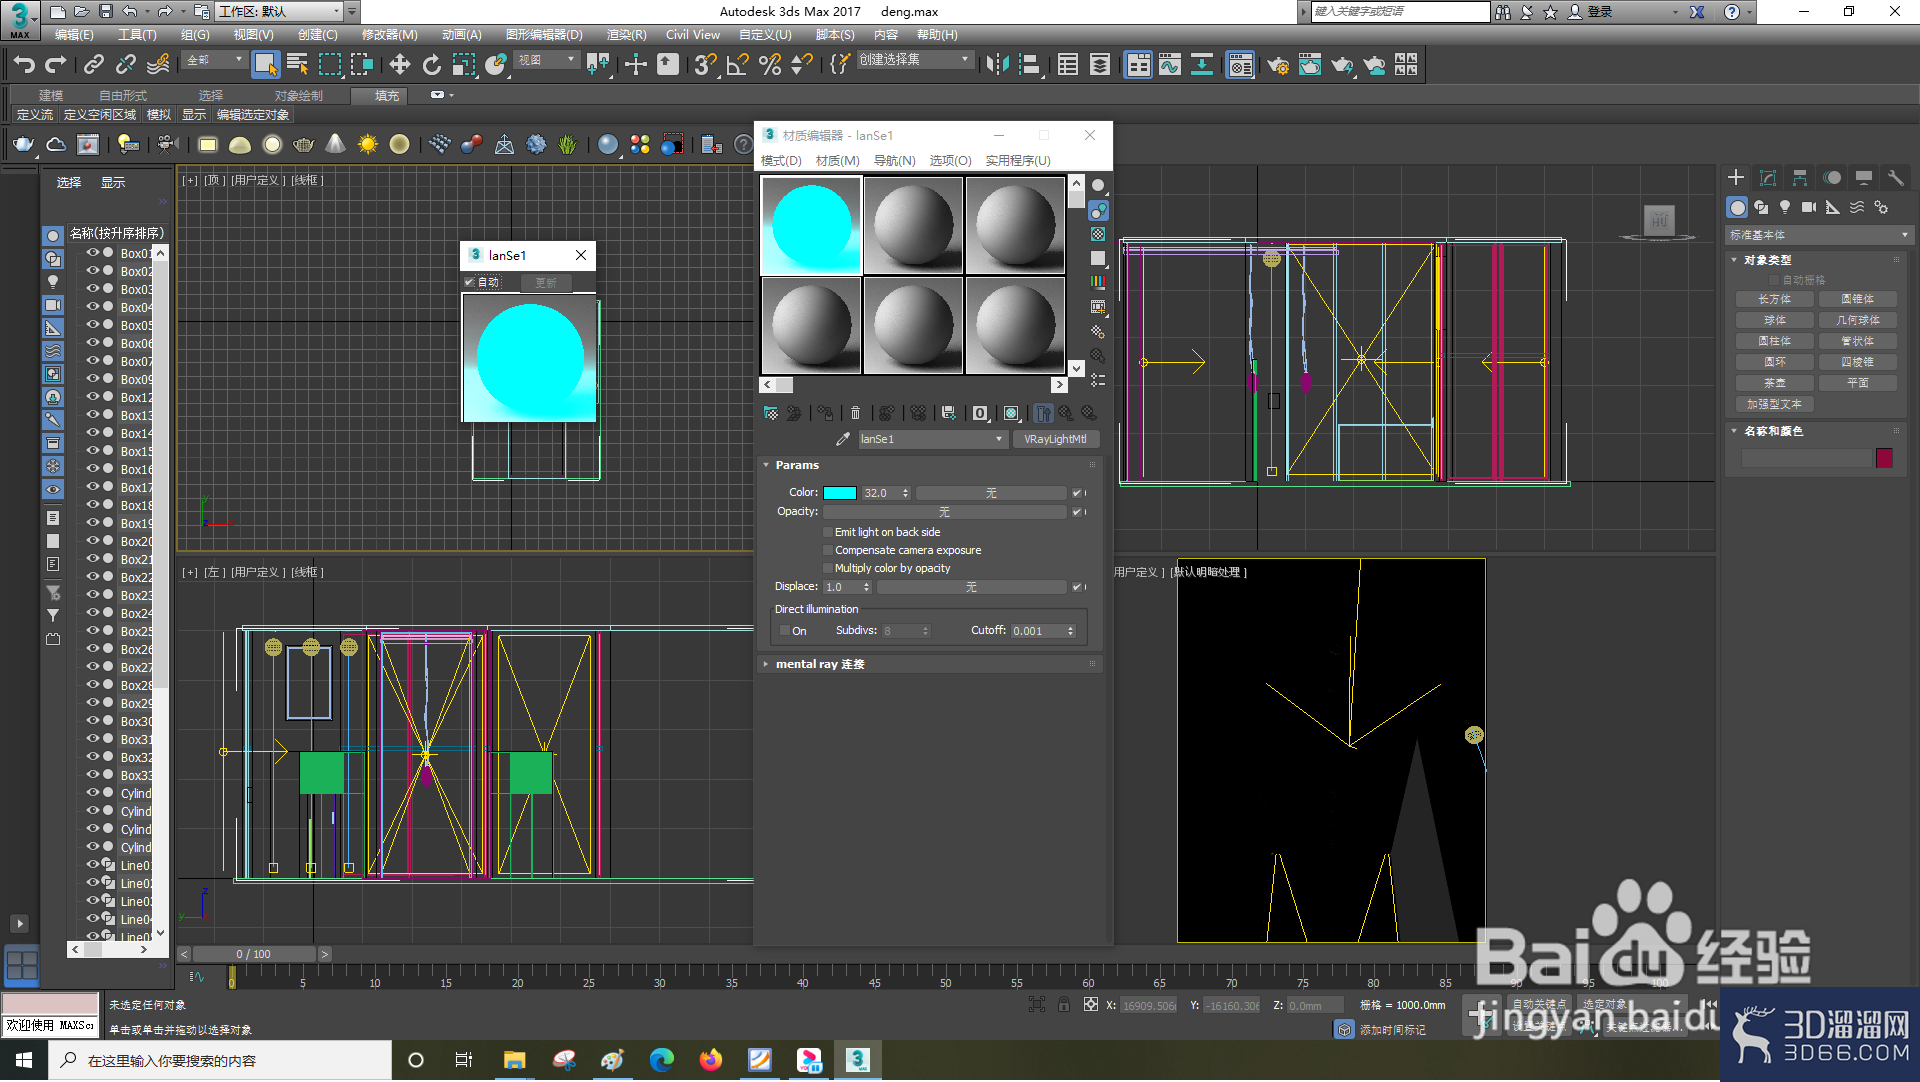This screenshot has width=1920, height=1082.
Task: Click the 更新 button in lanSe1 preview
Action: (x=545, y=283)
